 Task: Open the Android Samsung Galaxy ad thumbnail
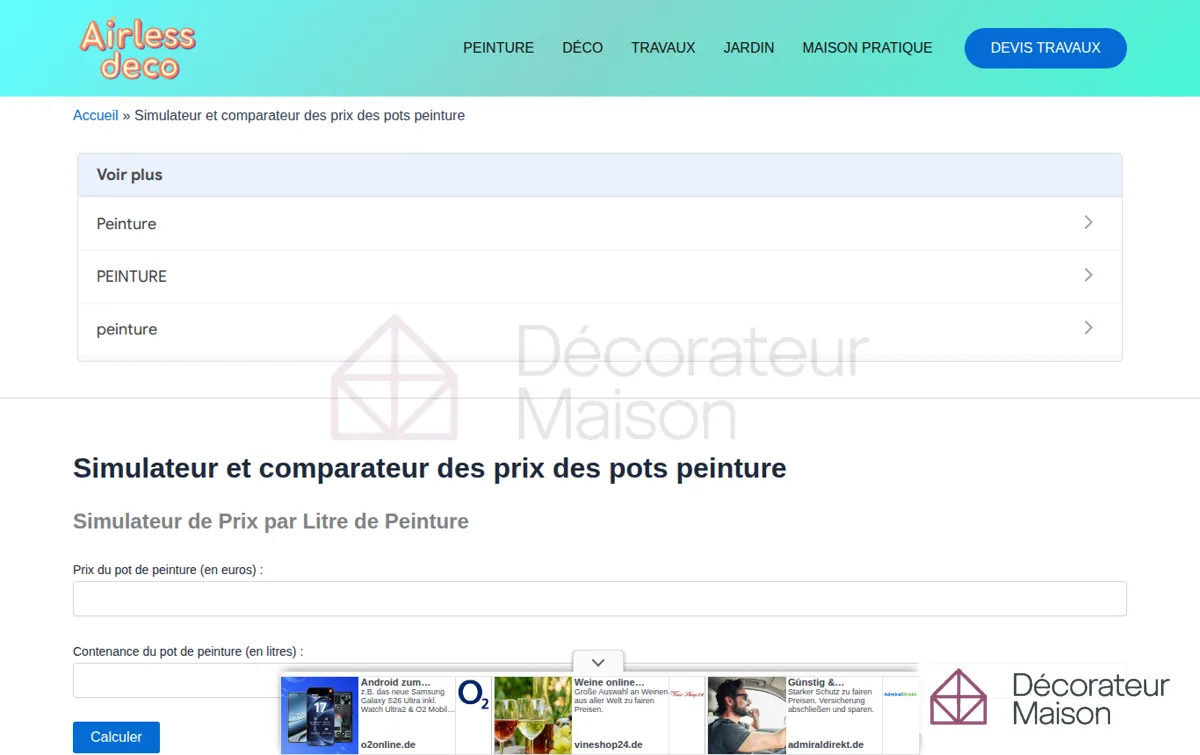pos(319,715)
